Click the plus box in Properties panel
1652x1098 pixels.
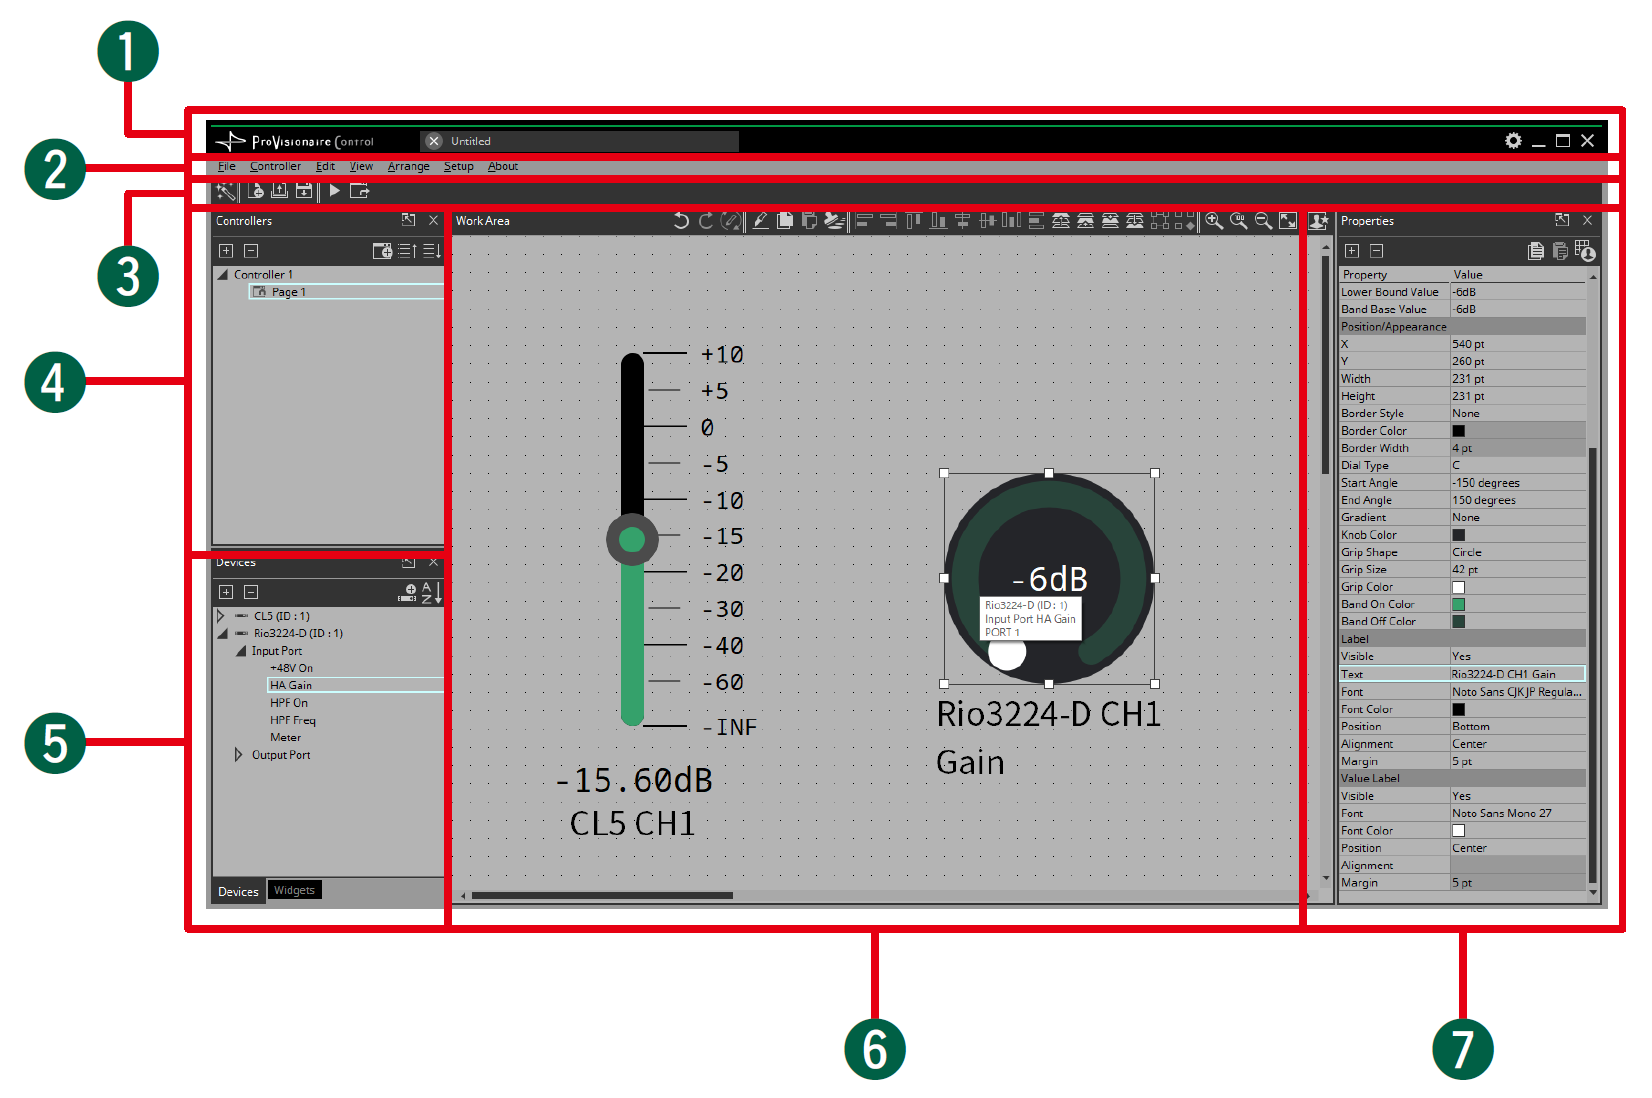[1352, 251]
